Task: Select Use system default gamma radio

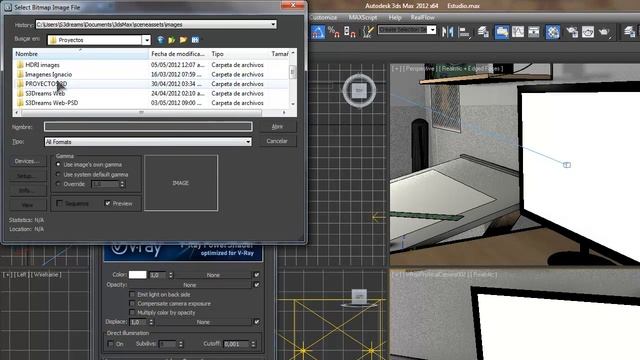Action: [58, 174]
